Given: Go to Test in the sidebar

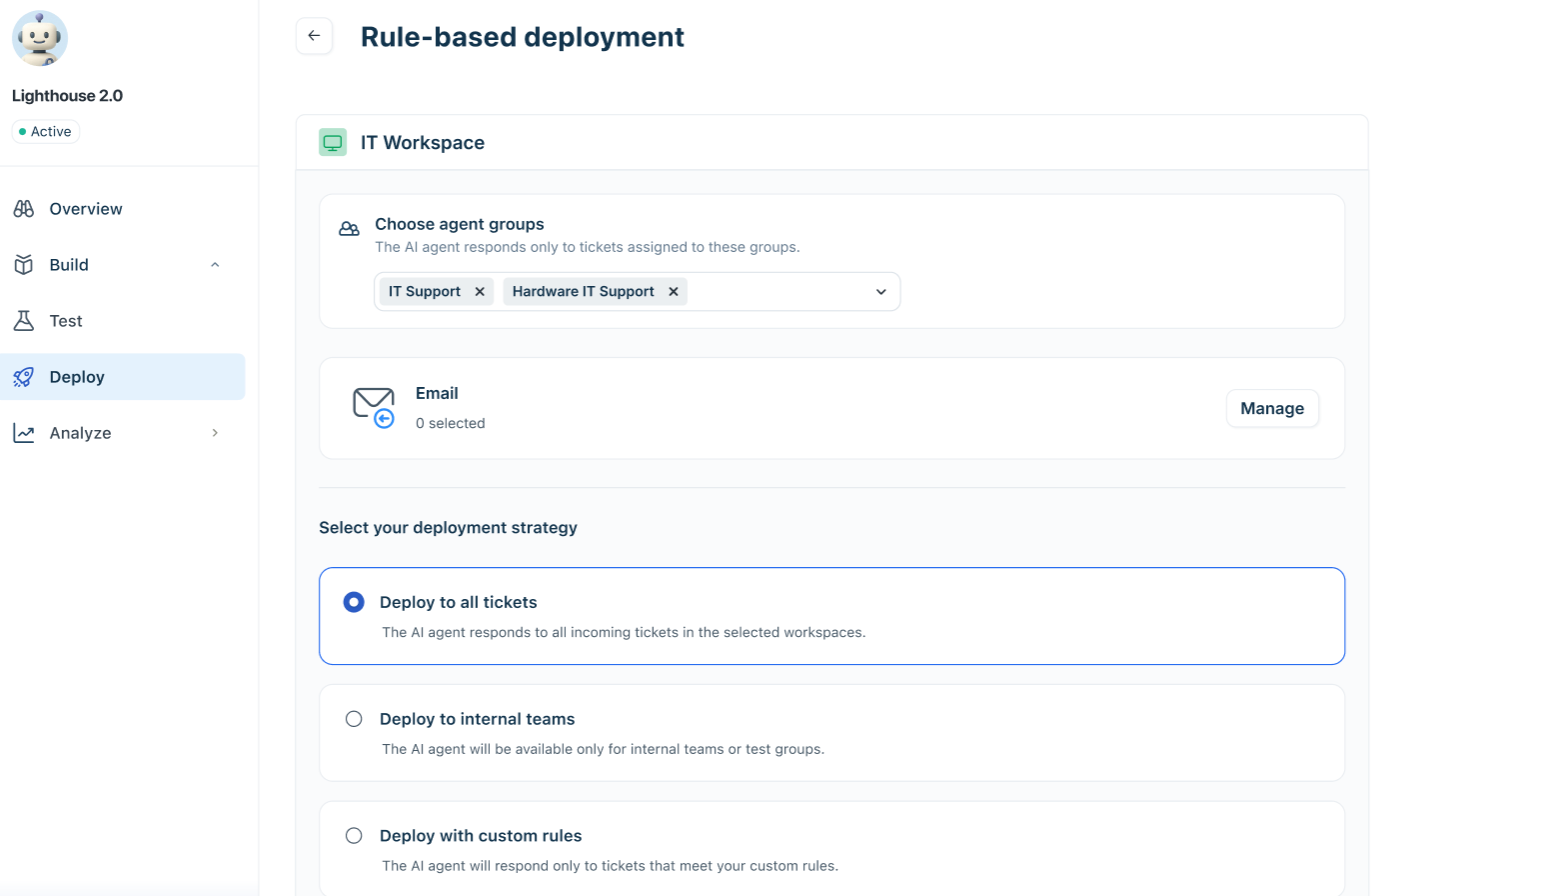Looking at the screenshot, I should pos(122,321).
